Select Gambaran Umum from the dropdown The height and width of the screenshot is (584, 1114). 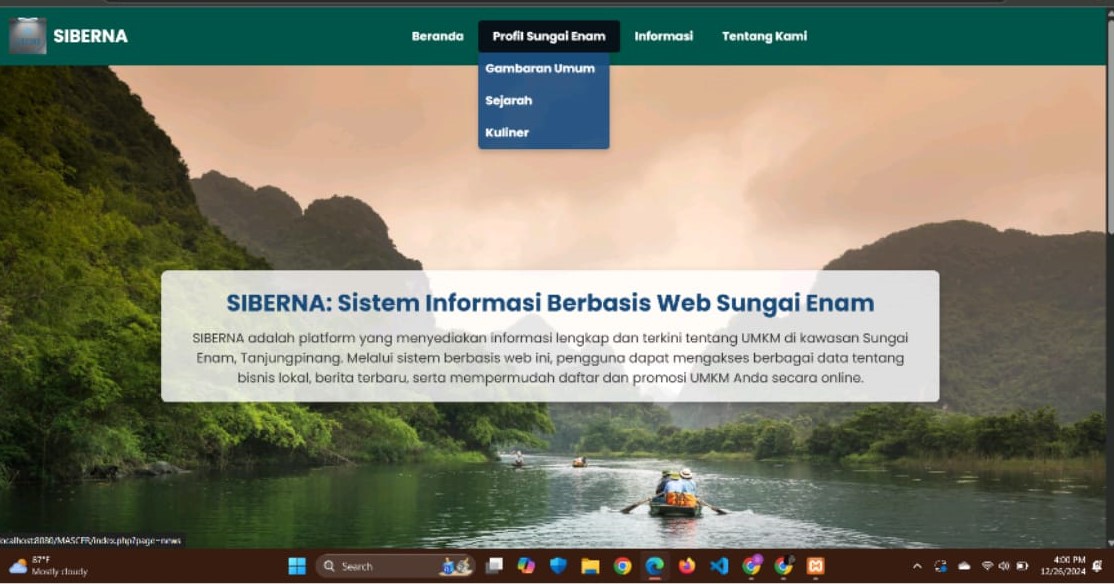coord(540,69)
